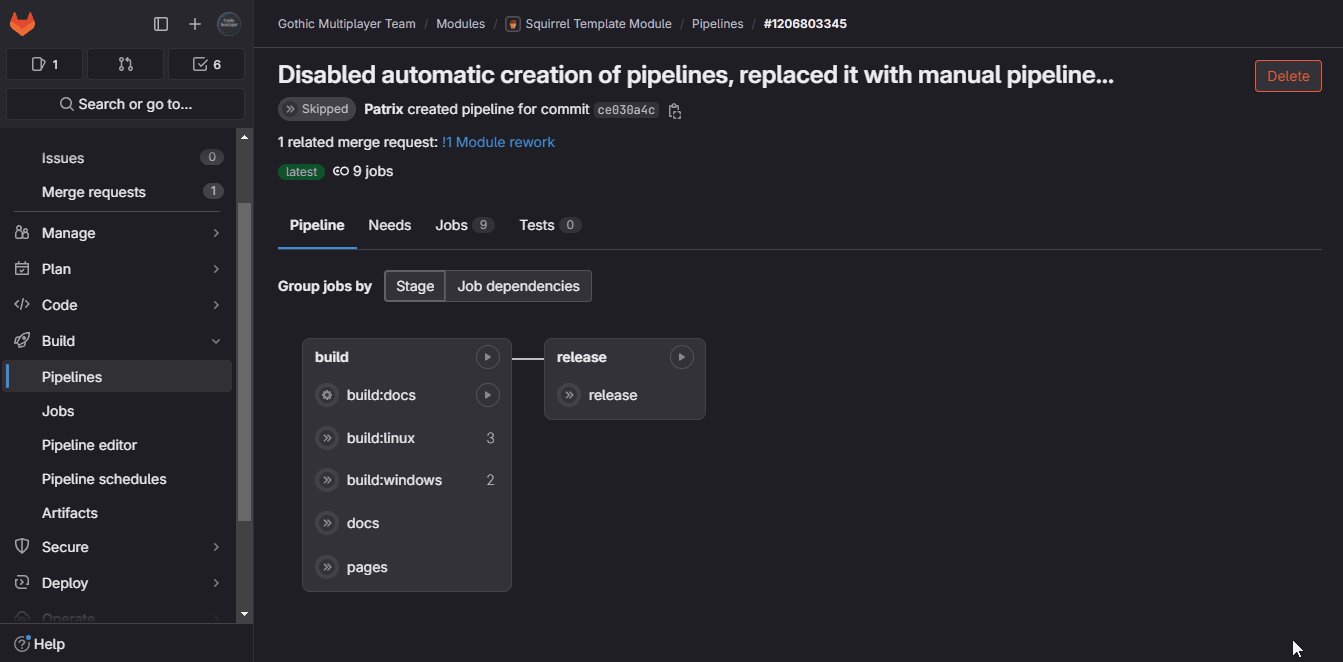Open the Create new (+) menu icon
1343x662 pixels.
coord(194,23)
